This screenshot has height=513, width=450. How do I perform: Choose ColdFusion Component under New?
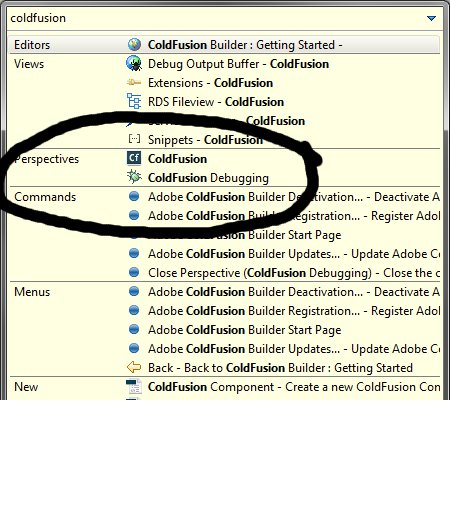tap(294, 387)
